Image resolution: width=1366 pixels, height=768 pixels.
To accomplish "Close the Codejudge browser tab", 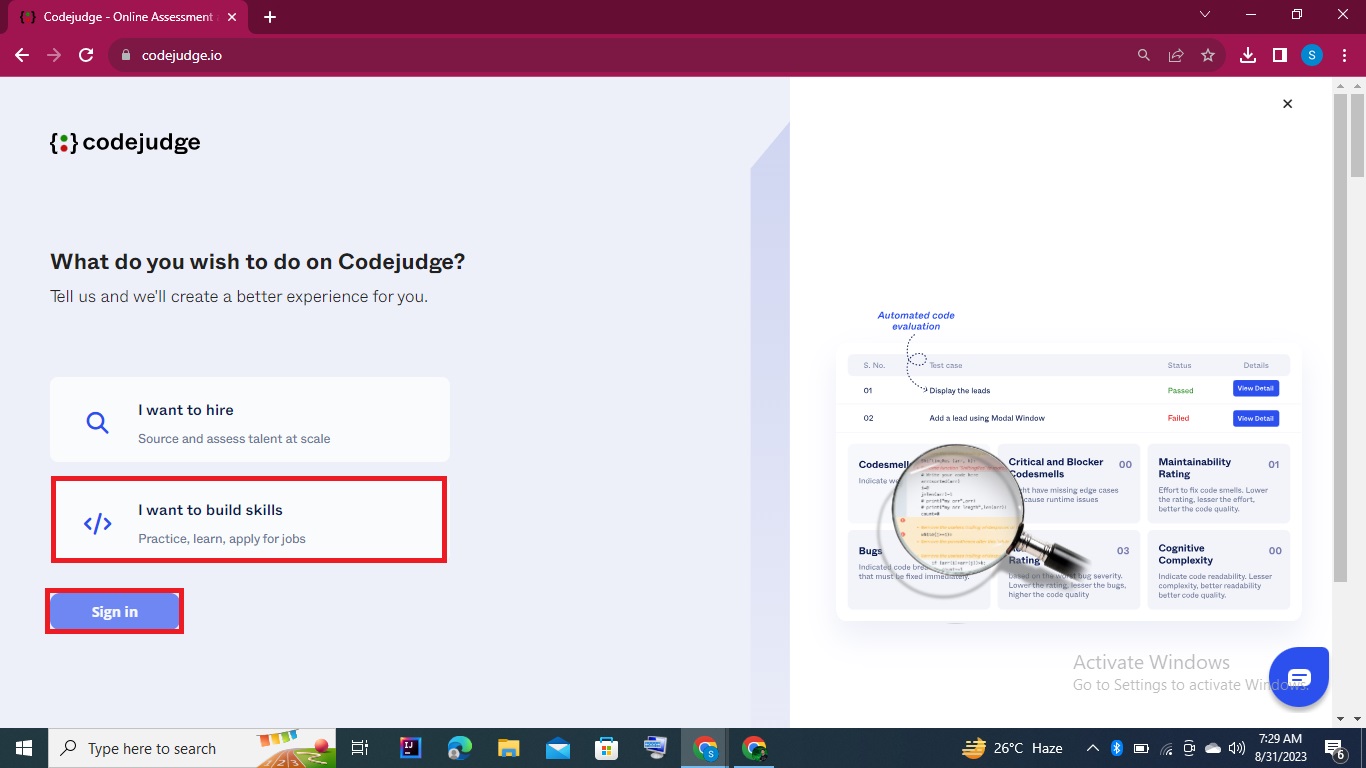I will point(234,17).
